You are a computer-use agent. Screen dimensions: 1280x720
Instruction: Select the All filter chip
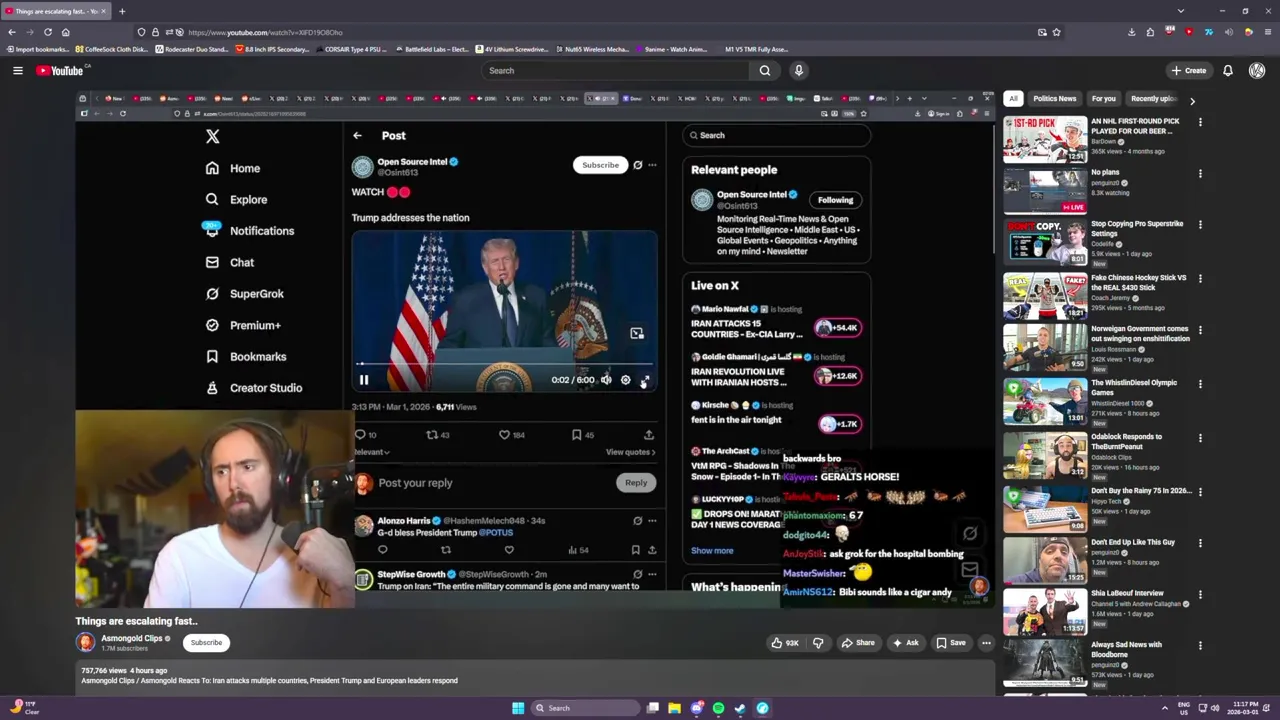1013,99
